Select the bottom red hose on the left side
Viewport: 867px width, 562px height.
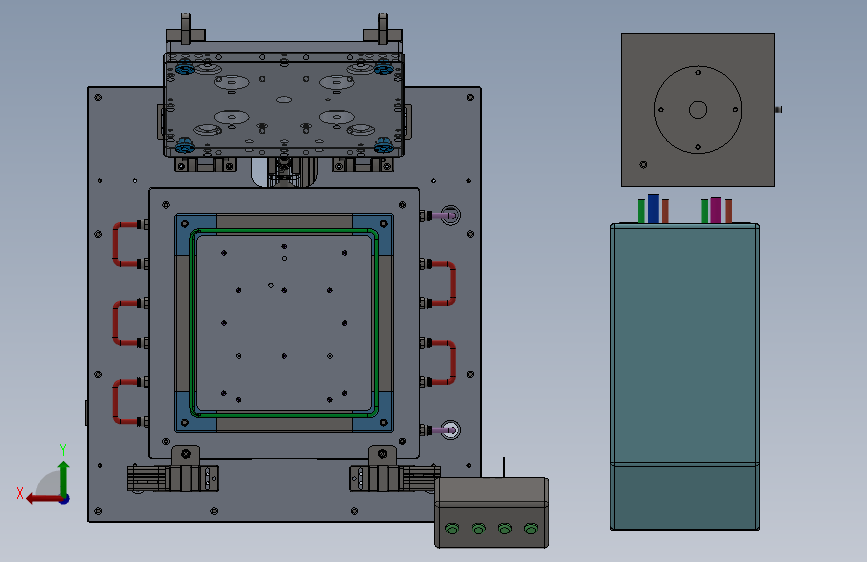(116, 402)
